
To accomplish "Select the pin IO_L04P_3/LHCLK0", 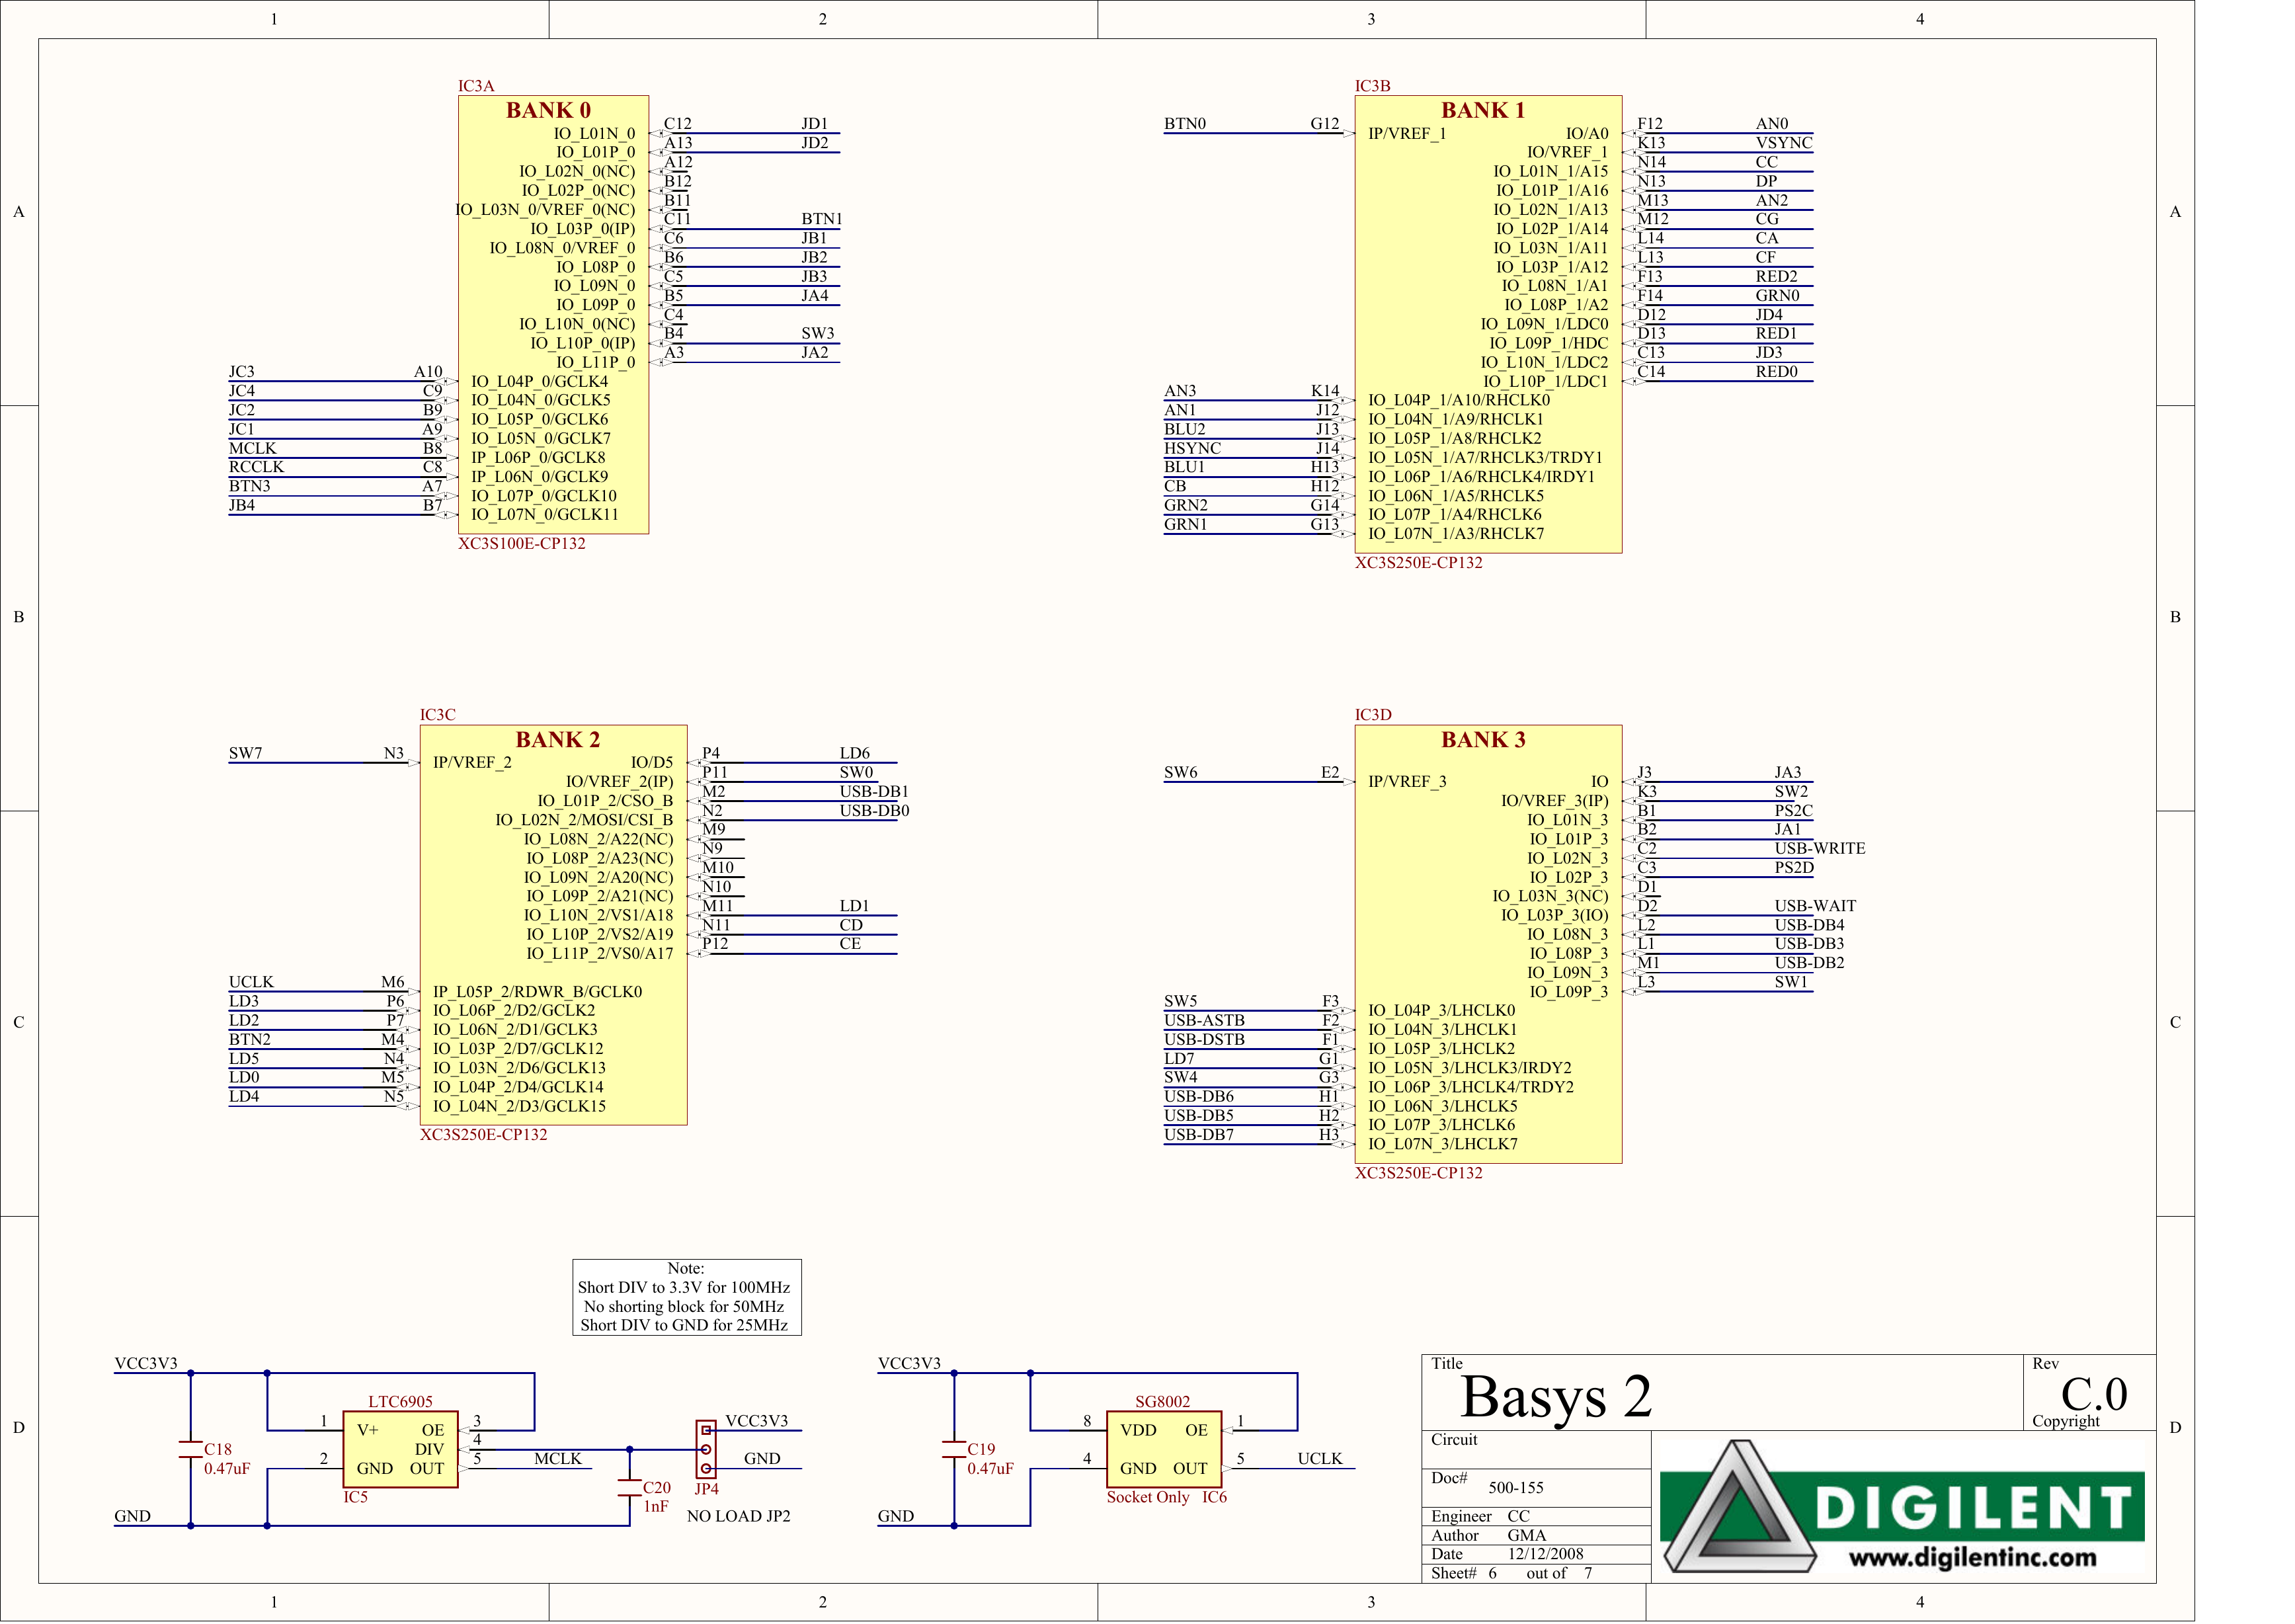I will tap(1442, 1010).
